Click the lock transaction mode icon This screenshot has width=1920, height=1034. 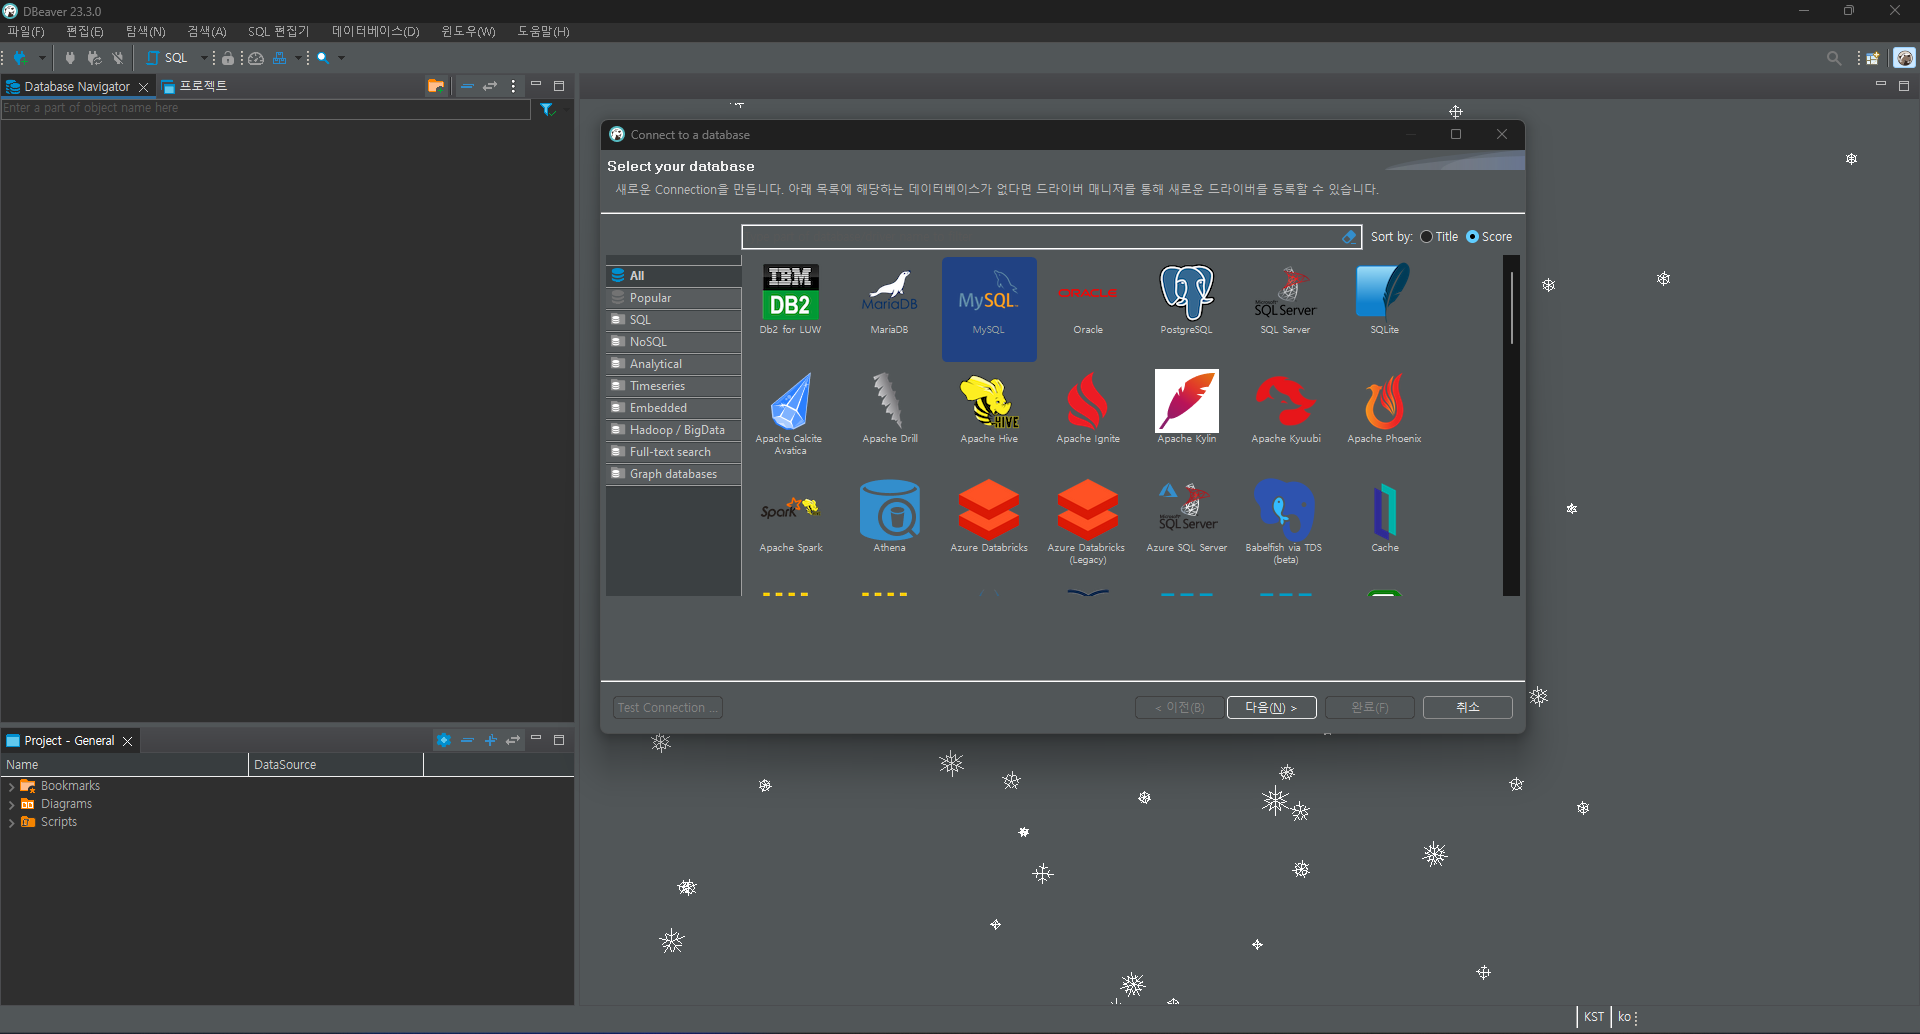pos(228,58)
